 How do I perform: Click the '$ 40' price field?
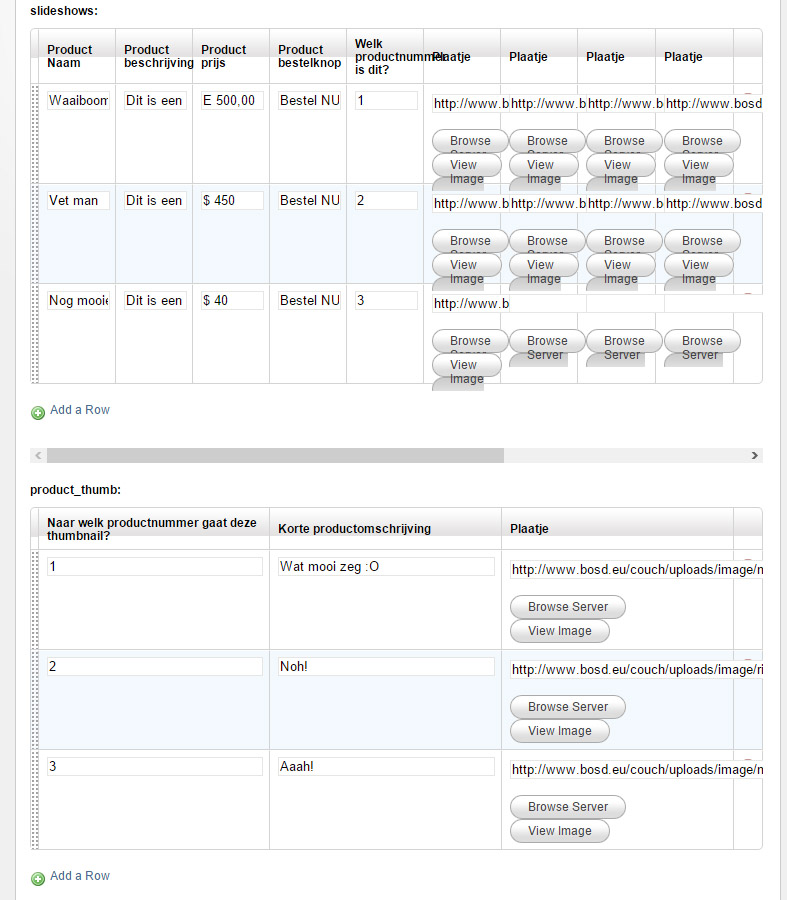coord(232,300)
